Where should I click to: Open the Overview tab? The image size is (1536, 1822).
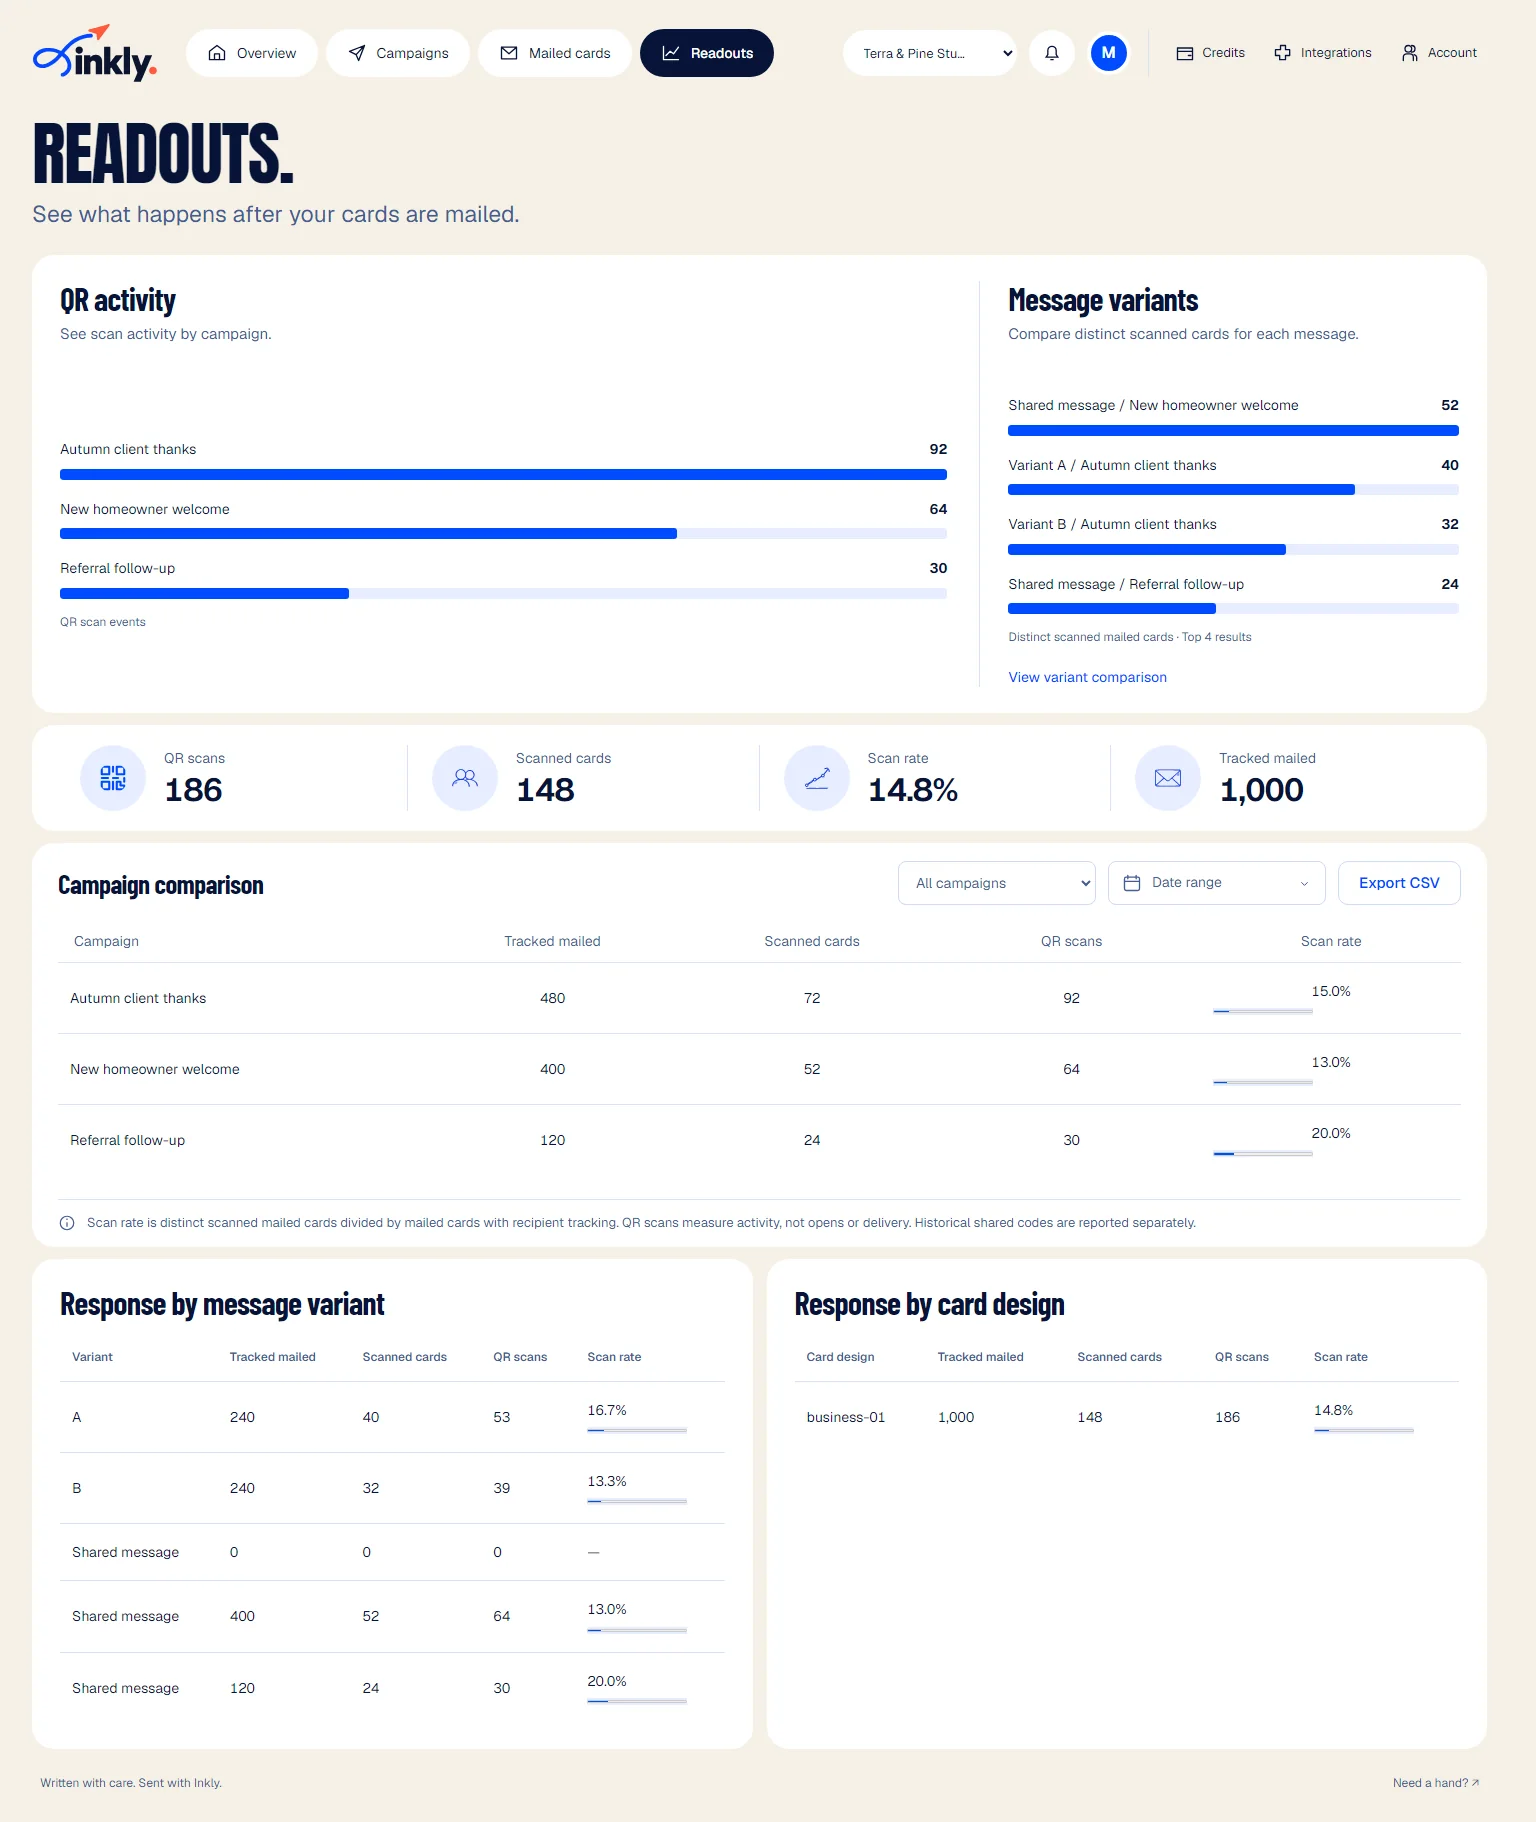tap(252, 53)
